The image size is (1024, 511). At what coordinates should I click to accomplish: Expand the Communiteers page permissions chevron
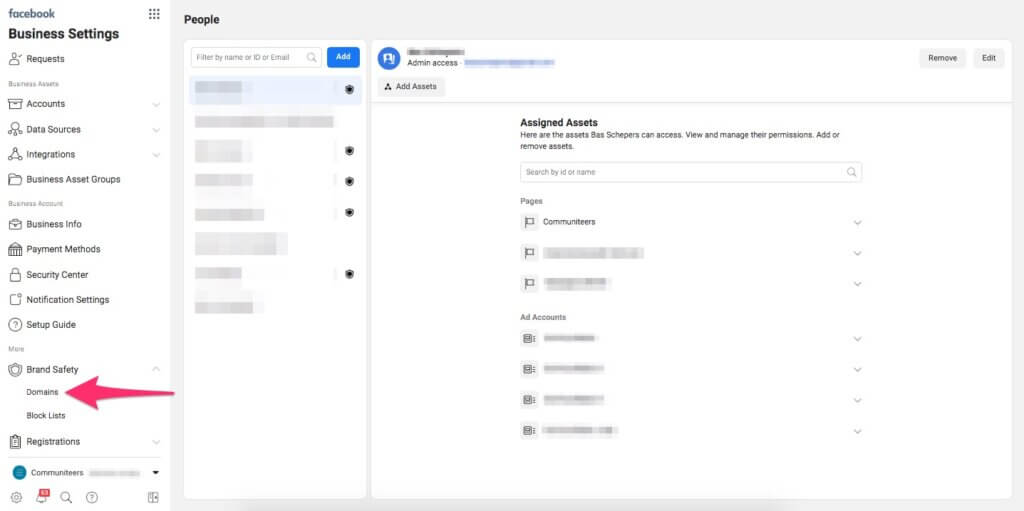pos(857,223)
